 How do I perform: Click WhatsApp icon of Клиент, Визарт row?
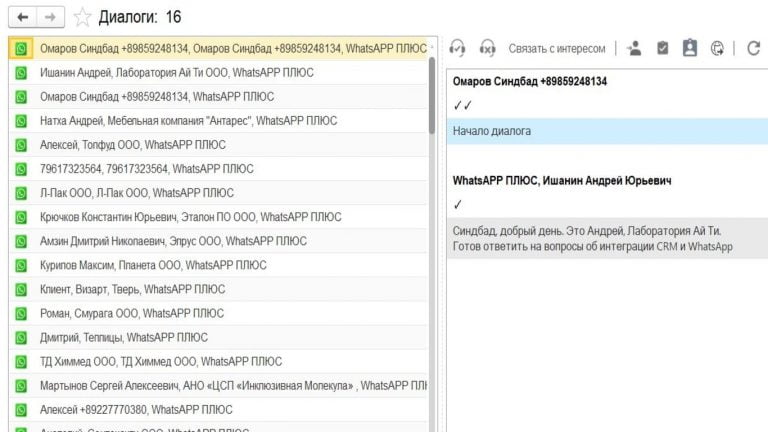click(21, 289)
